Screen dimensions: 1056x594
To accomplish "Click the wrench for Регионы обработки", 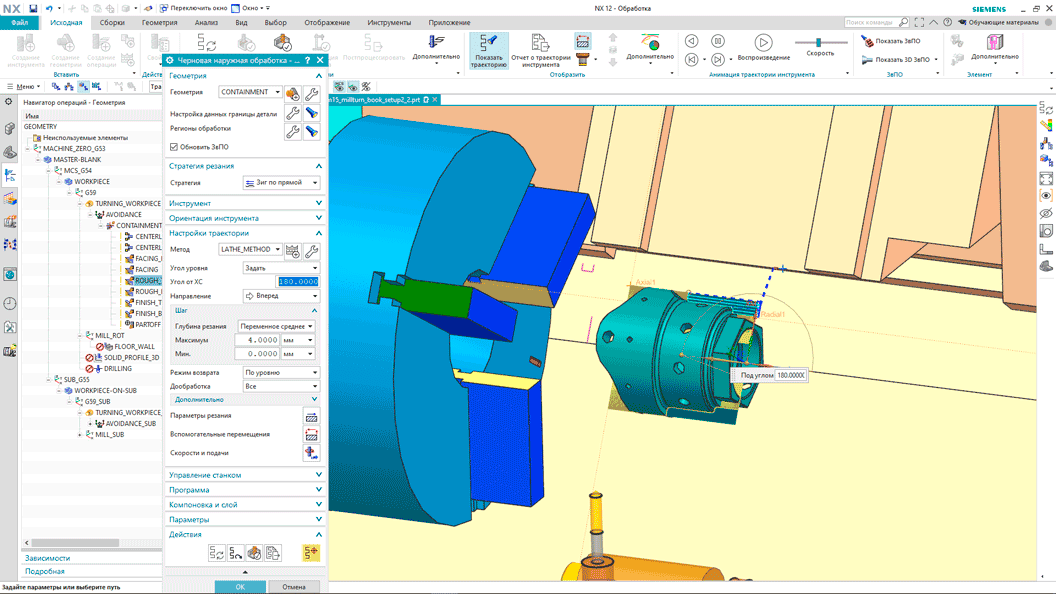I will (x=292, y=131).
